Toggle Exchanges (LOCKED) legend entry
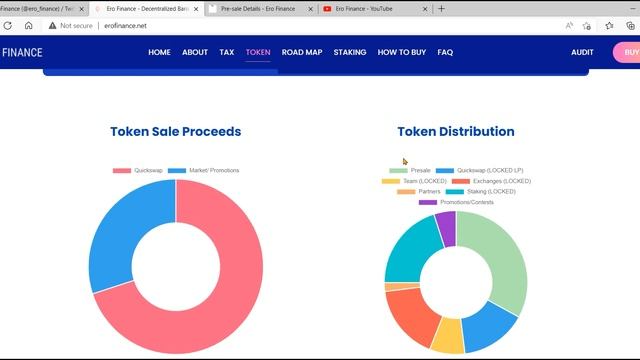Viewport: 640px width, 360px height. [x=491, y=181]
